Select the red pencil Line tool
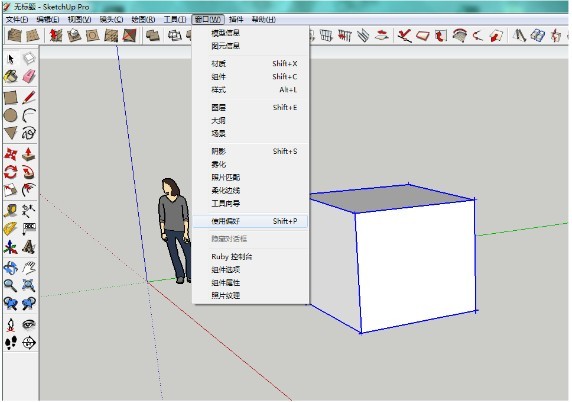 [29, 98]
